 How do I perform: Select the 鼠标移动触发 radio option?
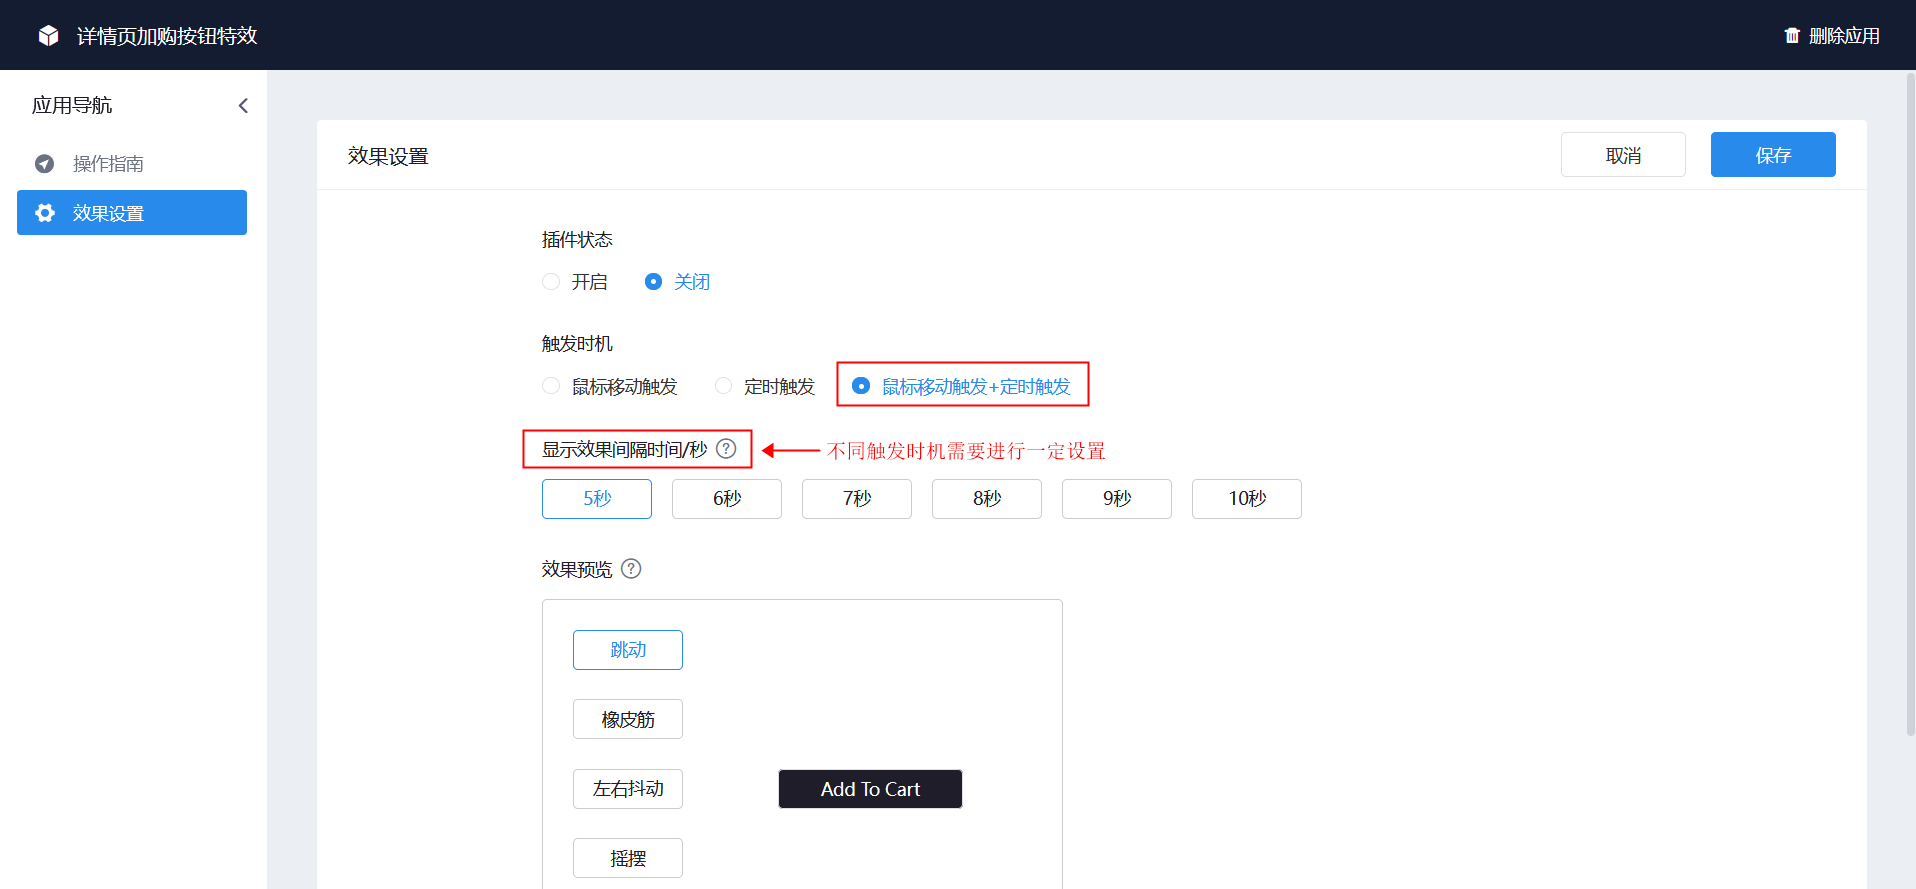click(551, 386)
